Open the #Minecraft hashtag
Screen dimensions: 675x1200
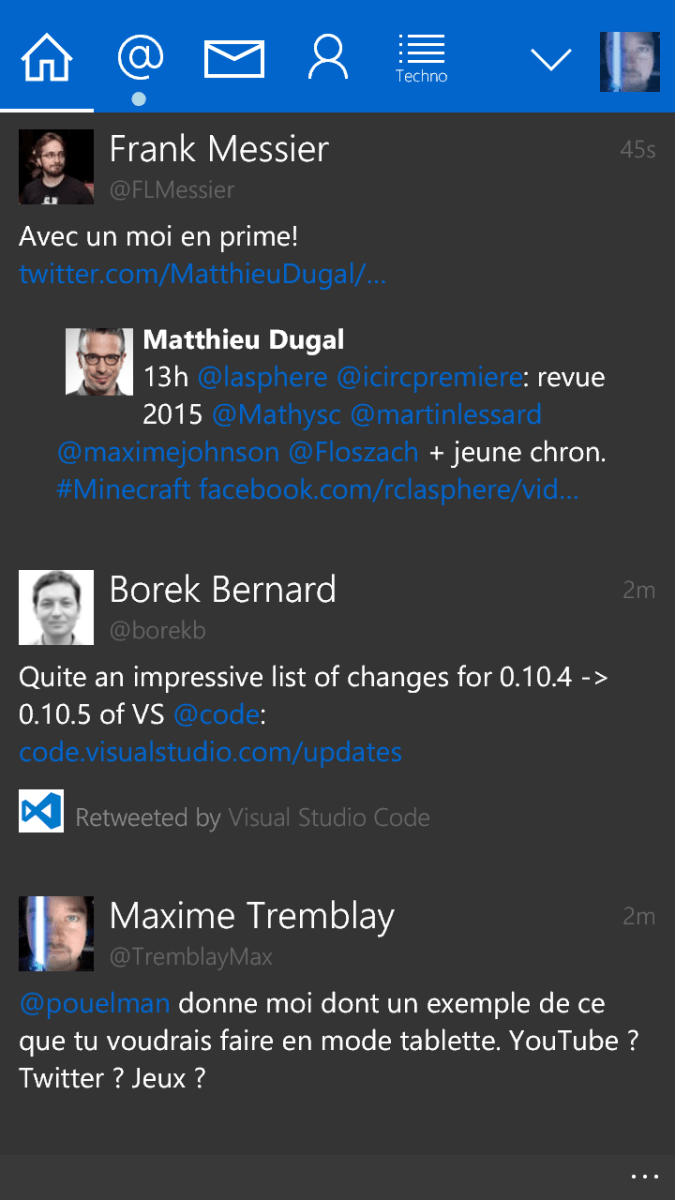(124, 490)
